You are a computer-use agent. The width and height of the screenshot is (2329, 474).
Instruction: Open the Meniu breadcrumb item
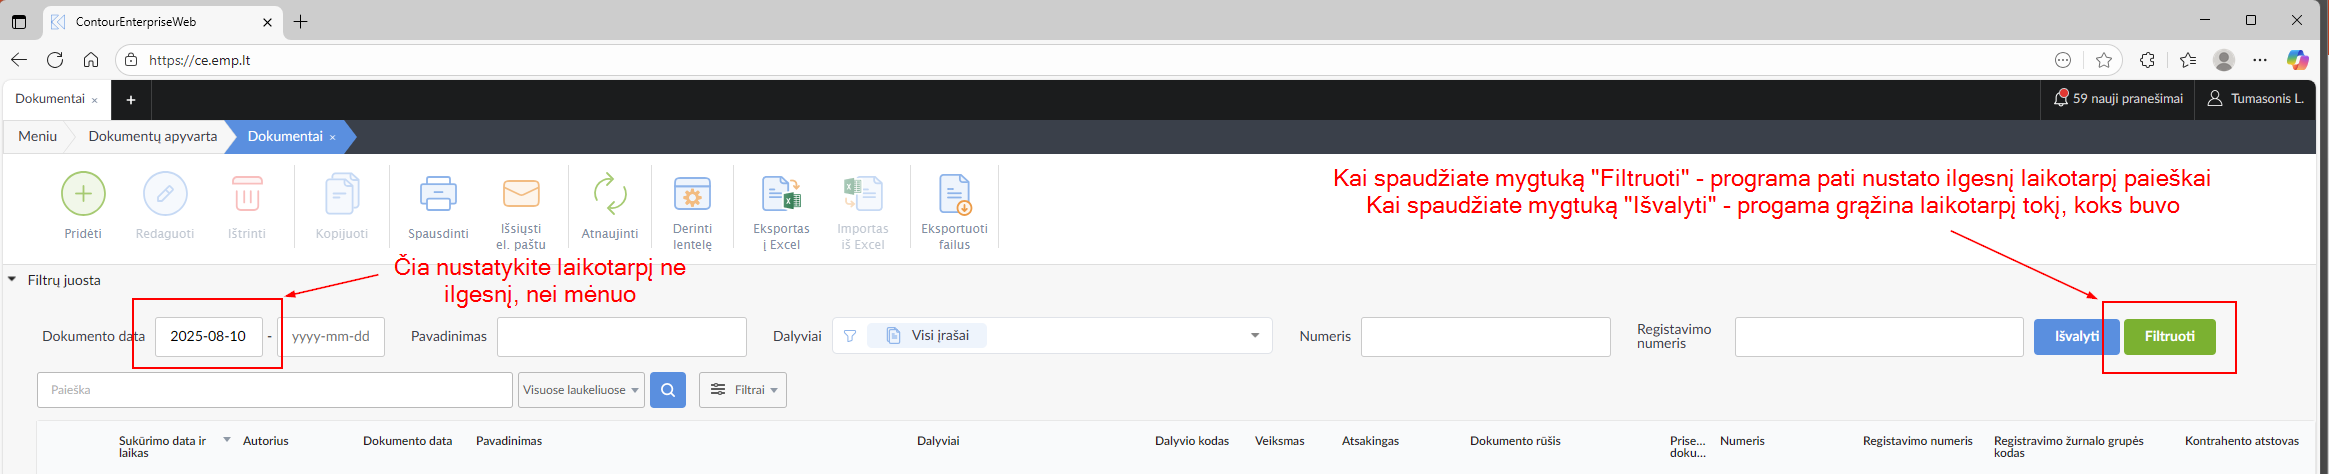coord(38,136)
